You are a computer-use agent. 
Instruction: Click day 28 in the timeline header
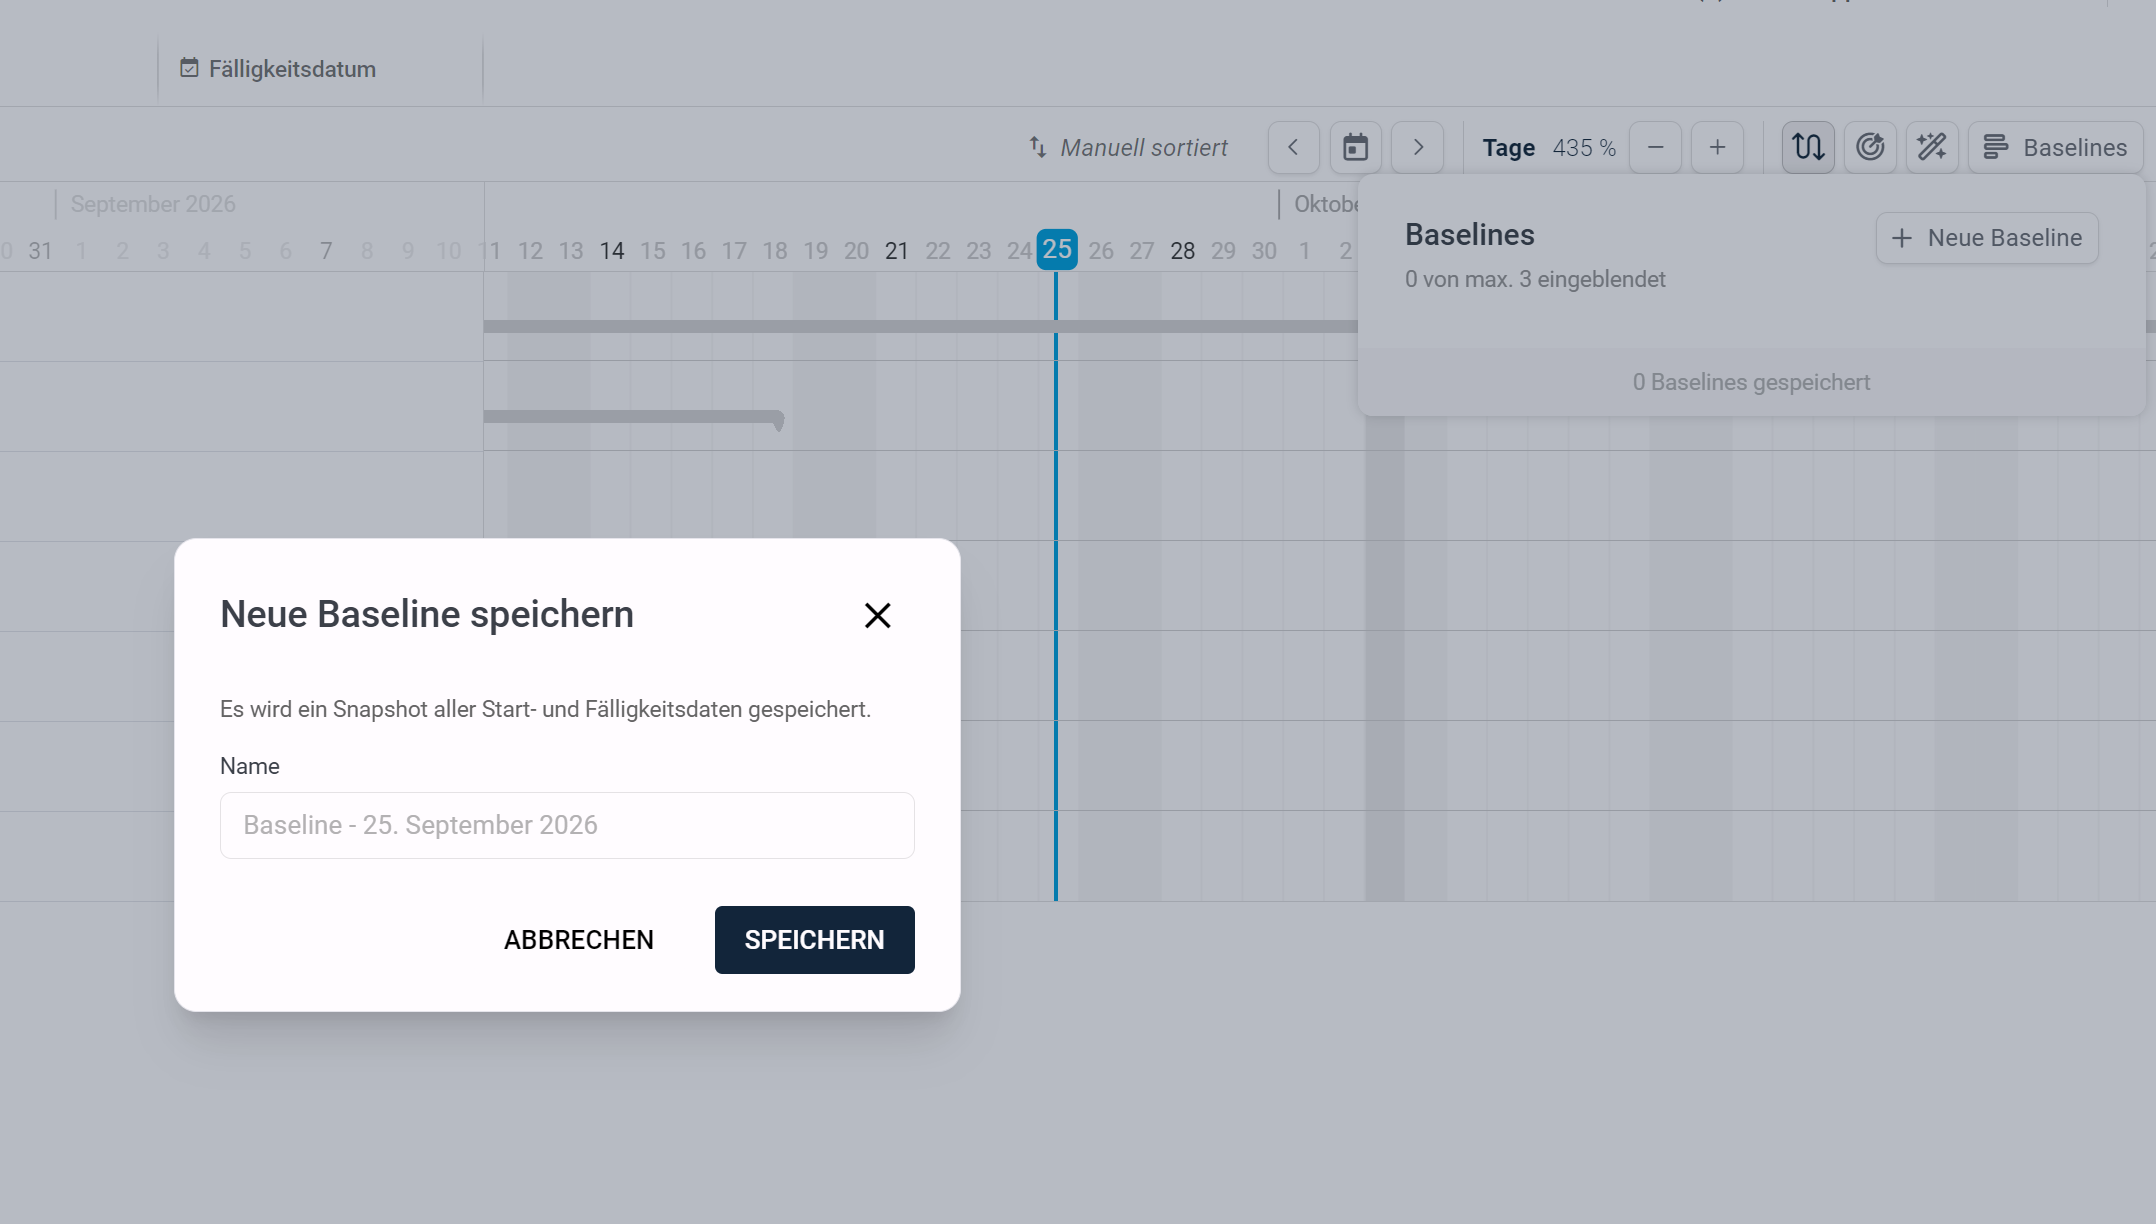1182,251
